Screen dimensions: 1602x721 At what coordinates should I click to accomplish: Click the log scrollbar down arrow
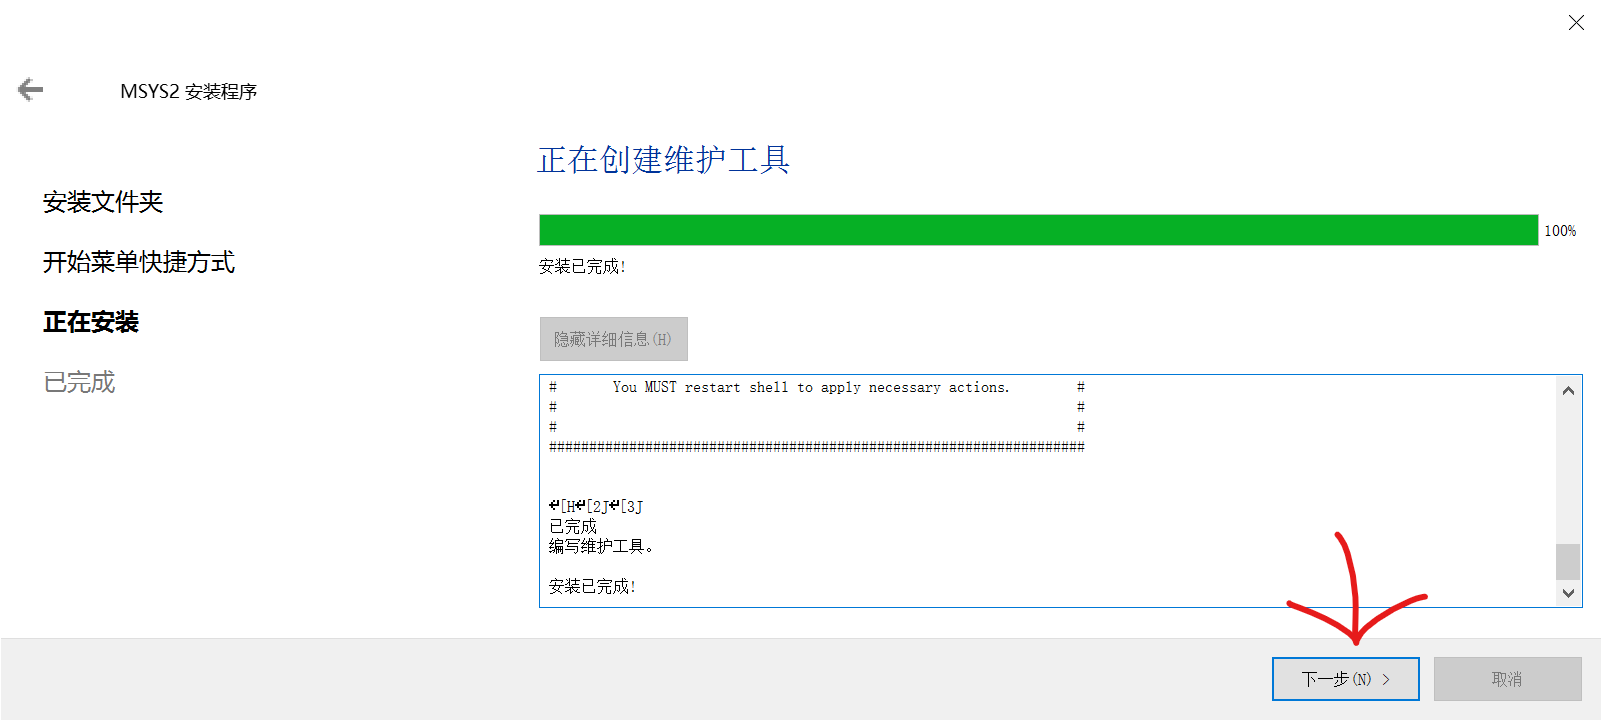pyautogui.click(x=1568, y=593)
